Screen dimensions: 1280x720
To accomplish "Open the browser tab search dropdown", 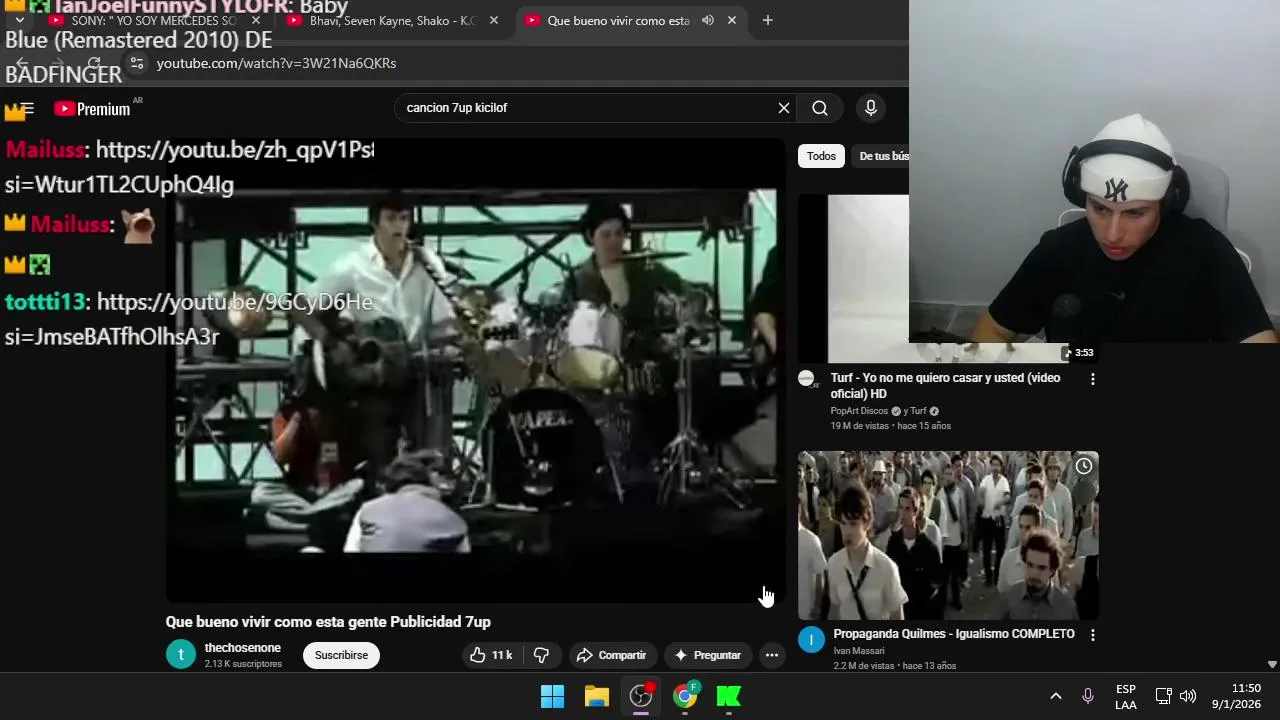I will click(x=19, y=20).
